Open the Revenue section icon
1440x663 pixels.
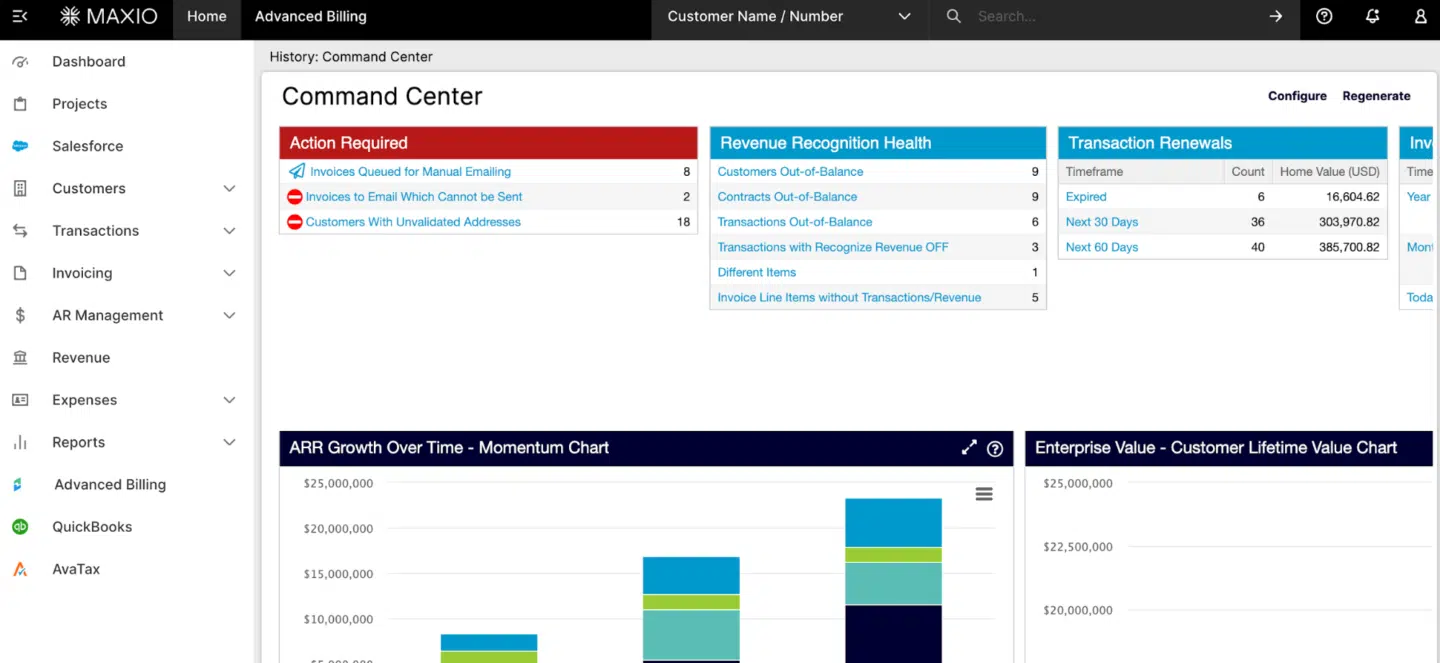coord(20,357)
